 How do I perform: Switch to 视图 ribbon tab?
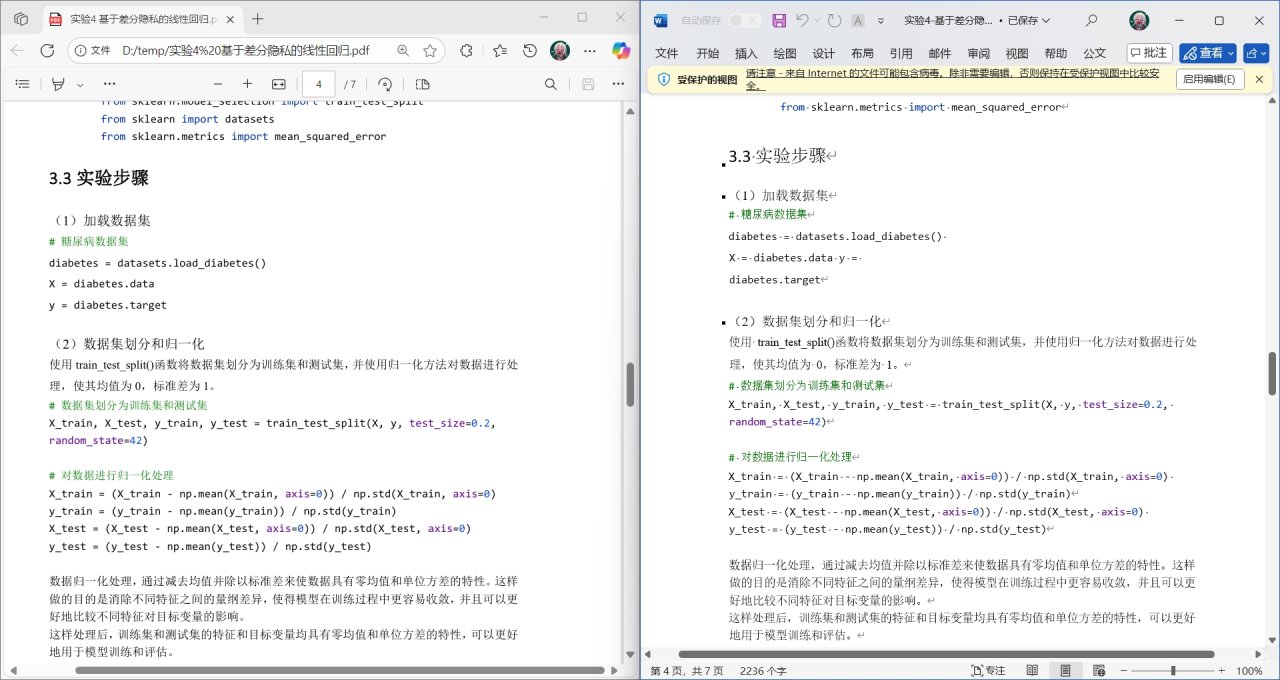click(1017, 53)
